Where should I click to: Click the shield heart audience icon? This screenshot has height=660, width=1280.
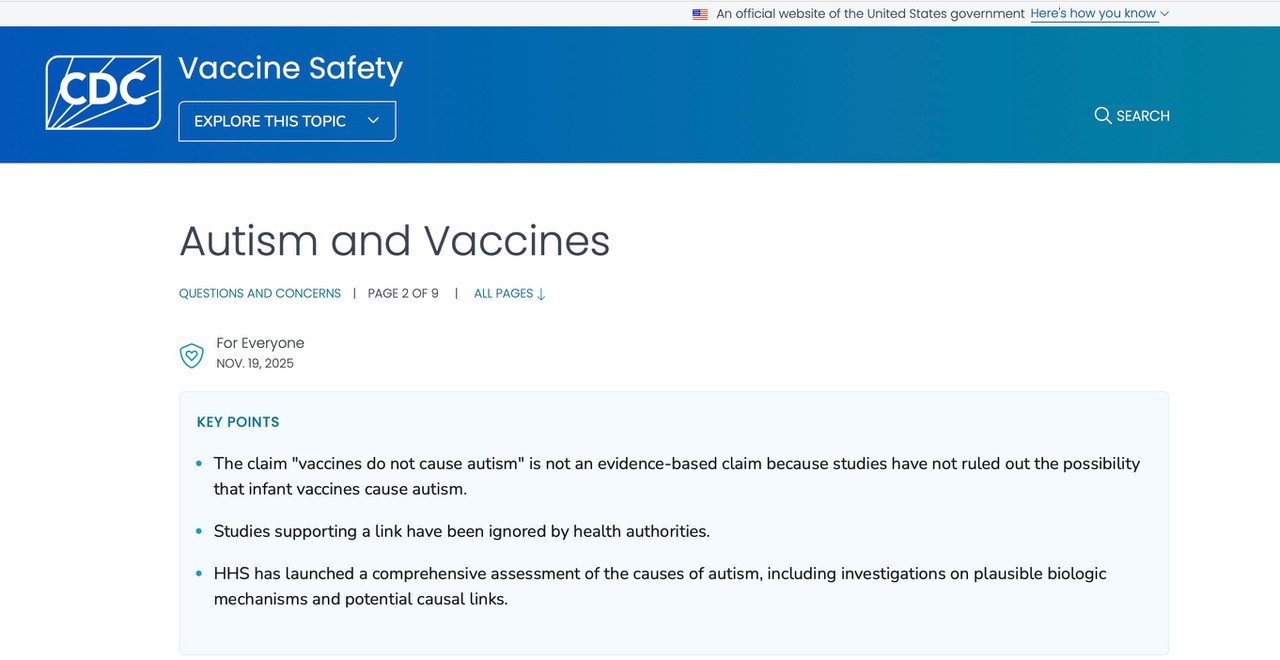[191, 355]
